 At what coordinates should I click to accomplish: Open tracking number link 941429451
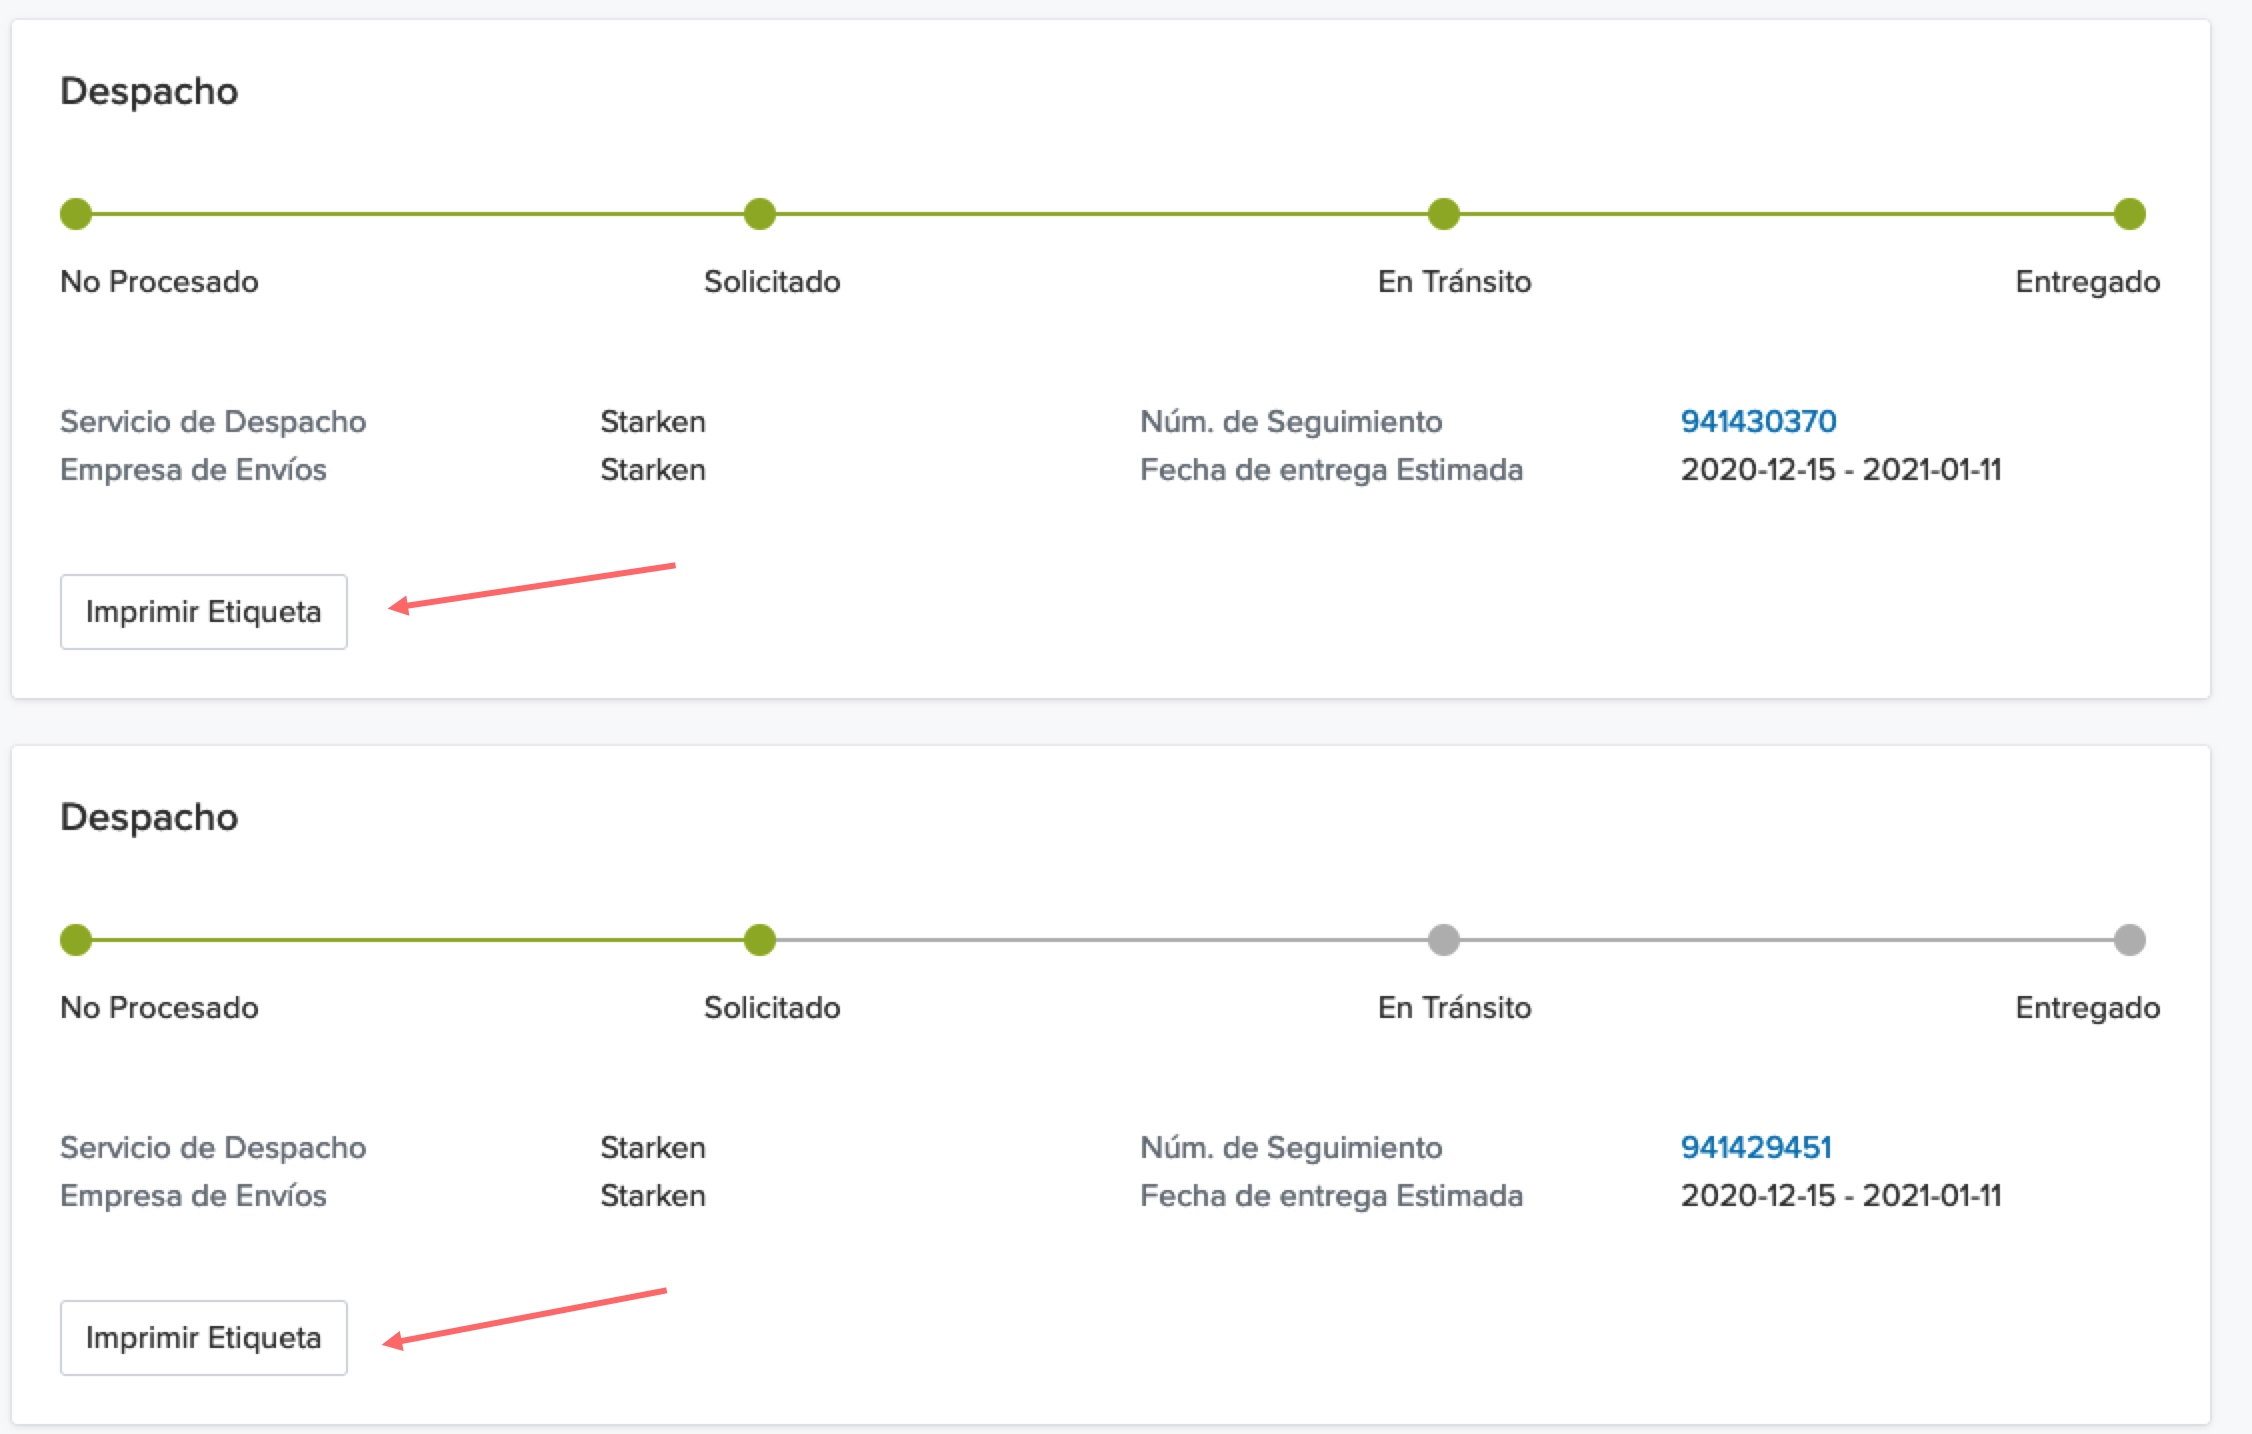point(1756,1147)
